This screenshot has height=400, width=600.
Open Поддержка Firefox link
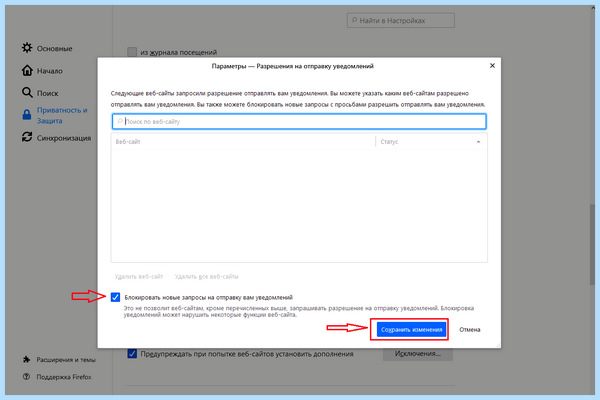click(x=64, y=377)
